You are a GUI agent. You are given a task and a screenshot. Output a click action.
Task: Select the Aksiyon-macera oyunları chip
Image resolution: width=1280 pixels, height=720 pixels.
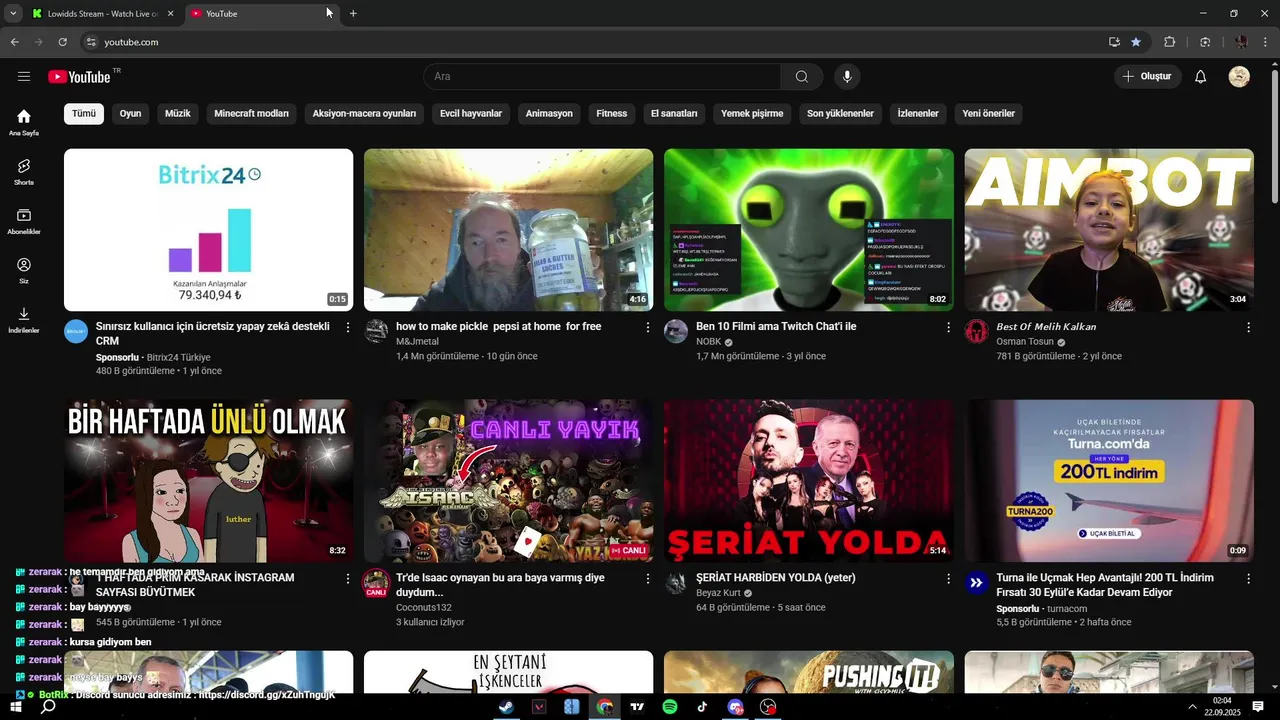[x=364, y=114]
